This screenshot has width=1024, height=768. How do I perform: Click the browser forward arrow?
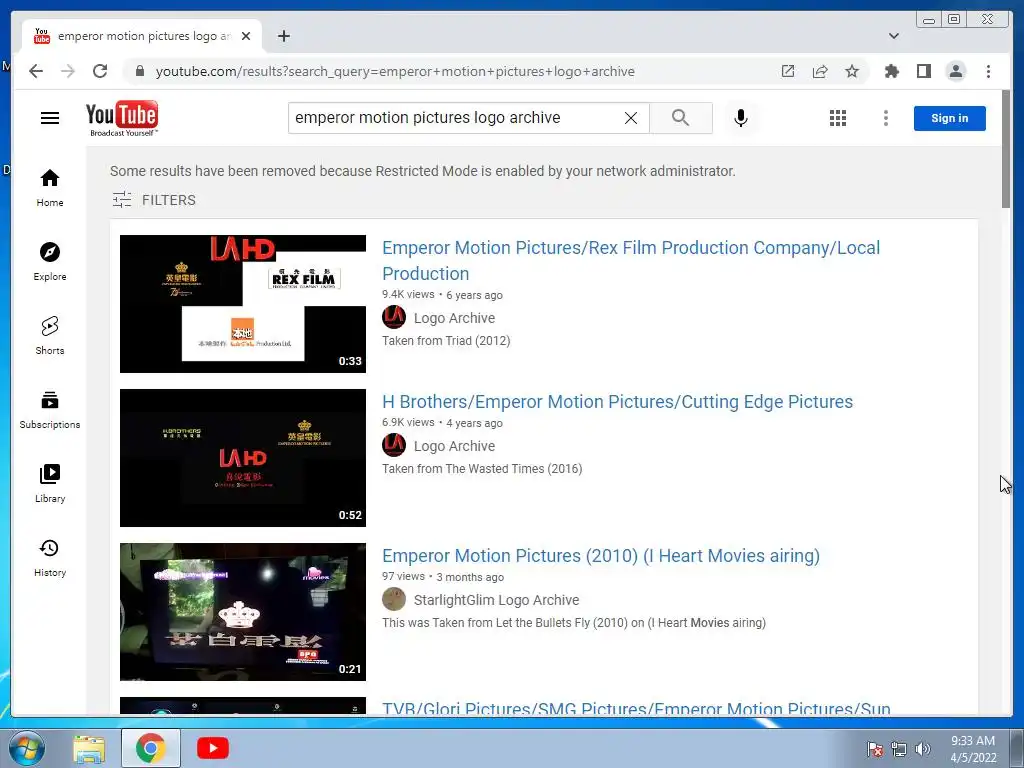[68, 71]
